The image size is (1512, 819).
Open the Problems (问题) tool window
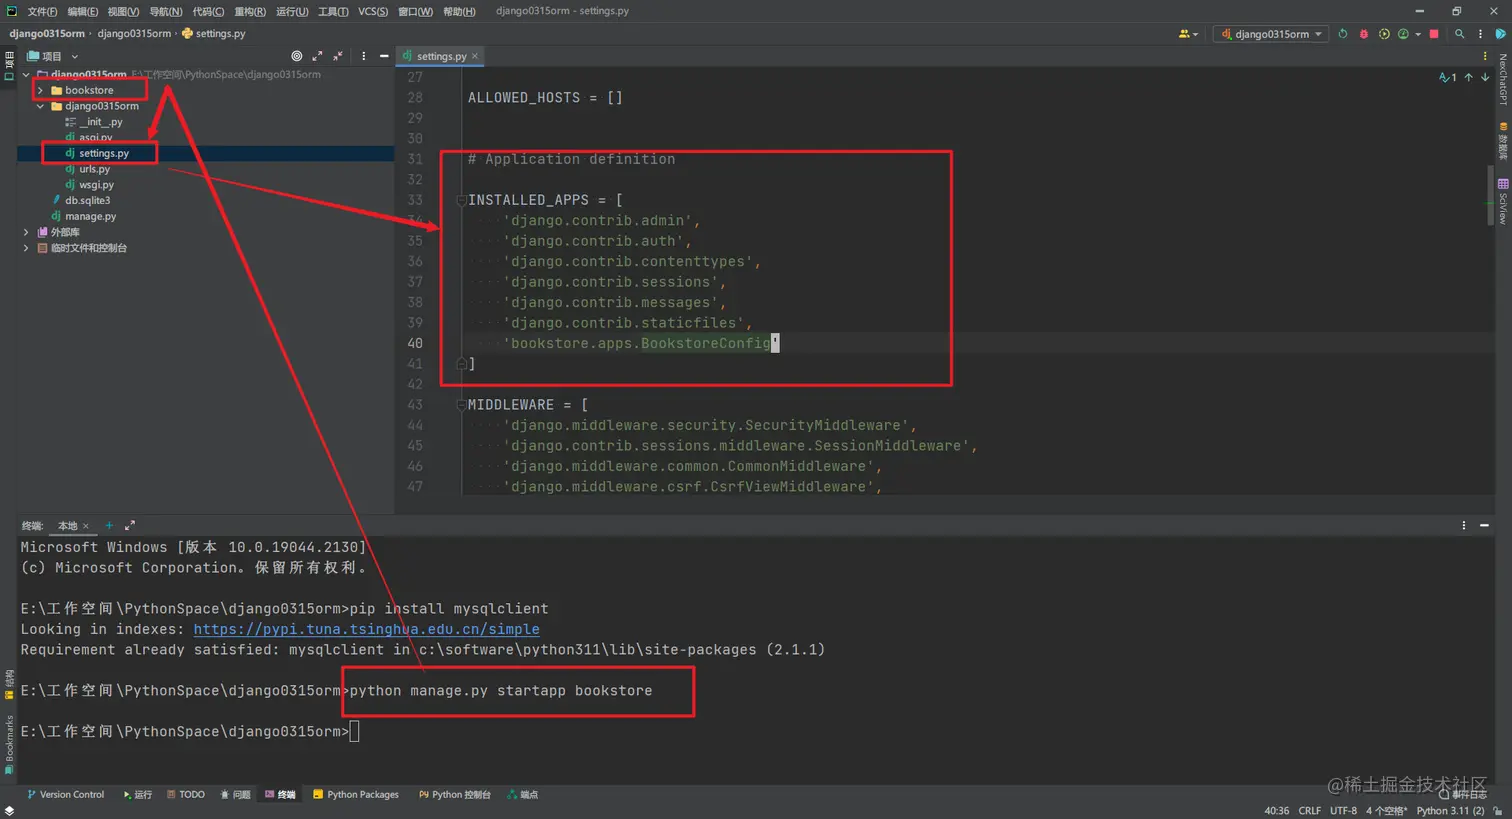pos(236,795)
